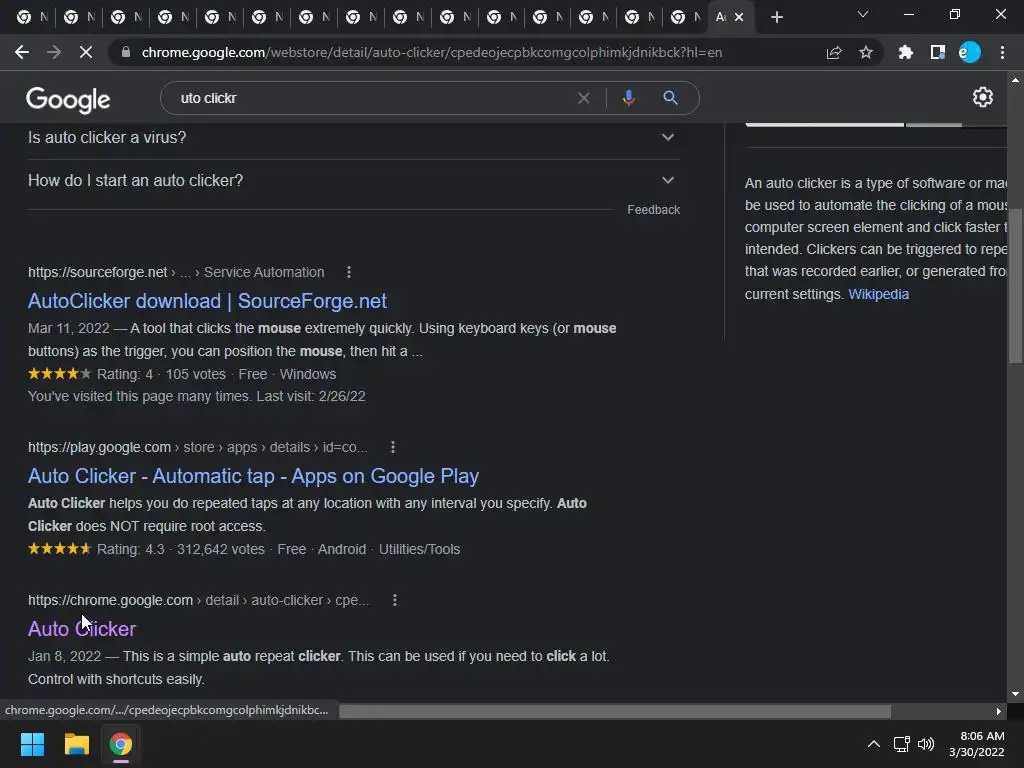Switch to the sixth browser tab

coord(266,18)
